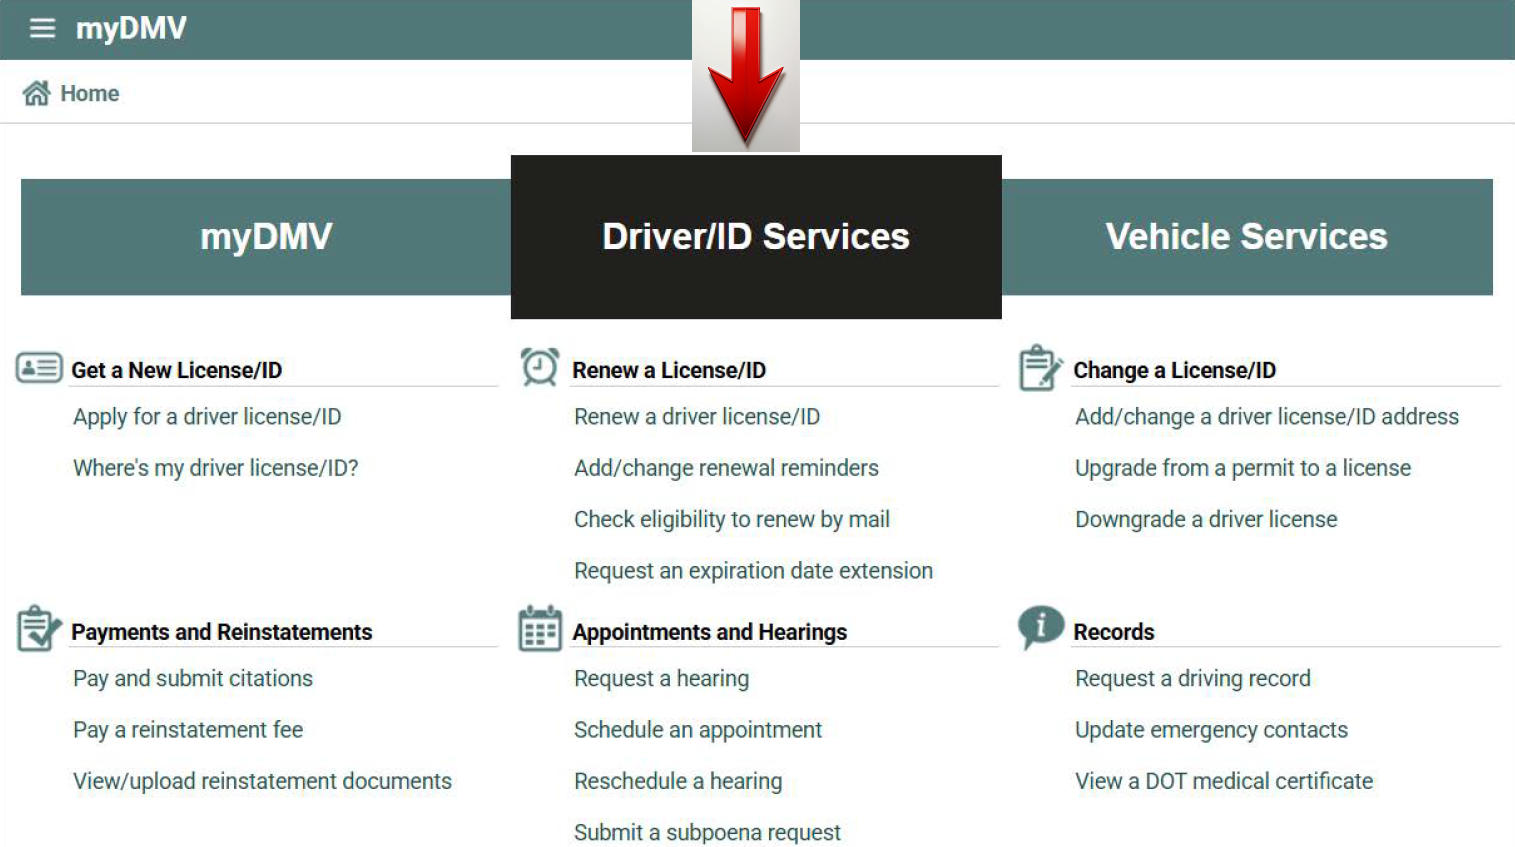The height and width of the screenshot is (847, 1515).
Task: Select the ID card icon beside Get a New License/ID
Action: click(x=38, y=366)
